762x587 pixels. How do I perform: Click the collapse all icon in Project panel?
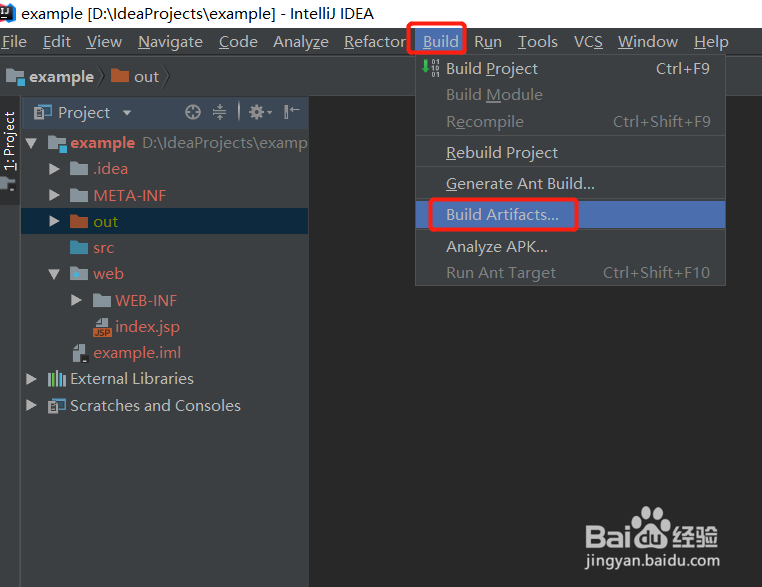pos(220,112)
